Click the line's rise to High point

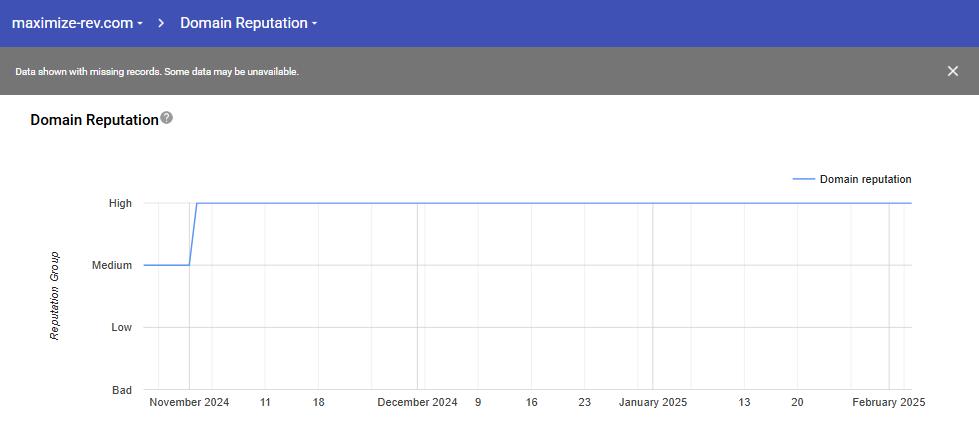[x=197, y=204]
